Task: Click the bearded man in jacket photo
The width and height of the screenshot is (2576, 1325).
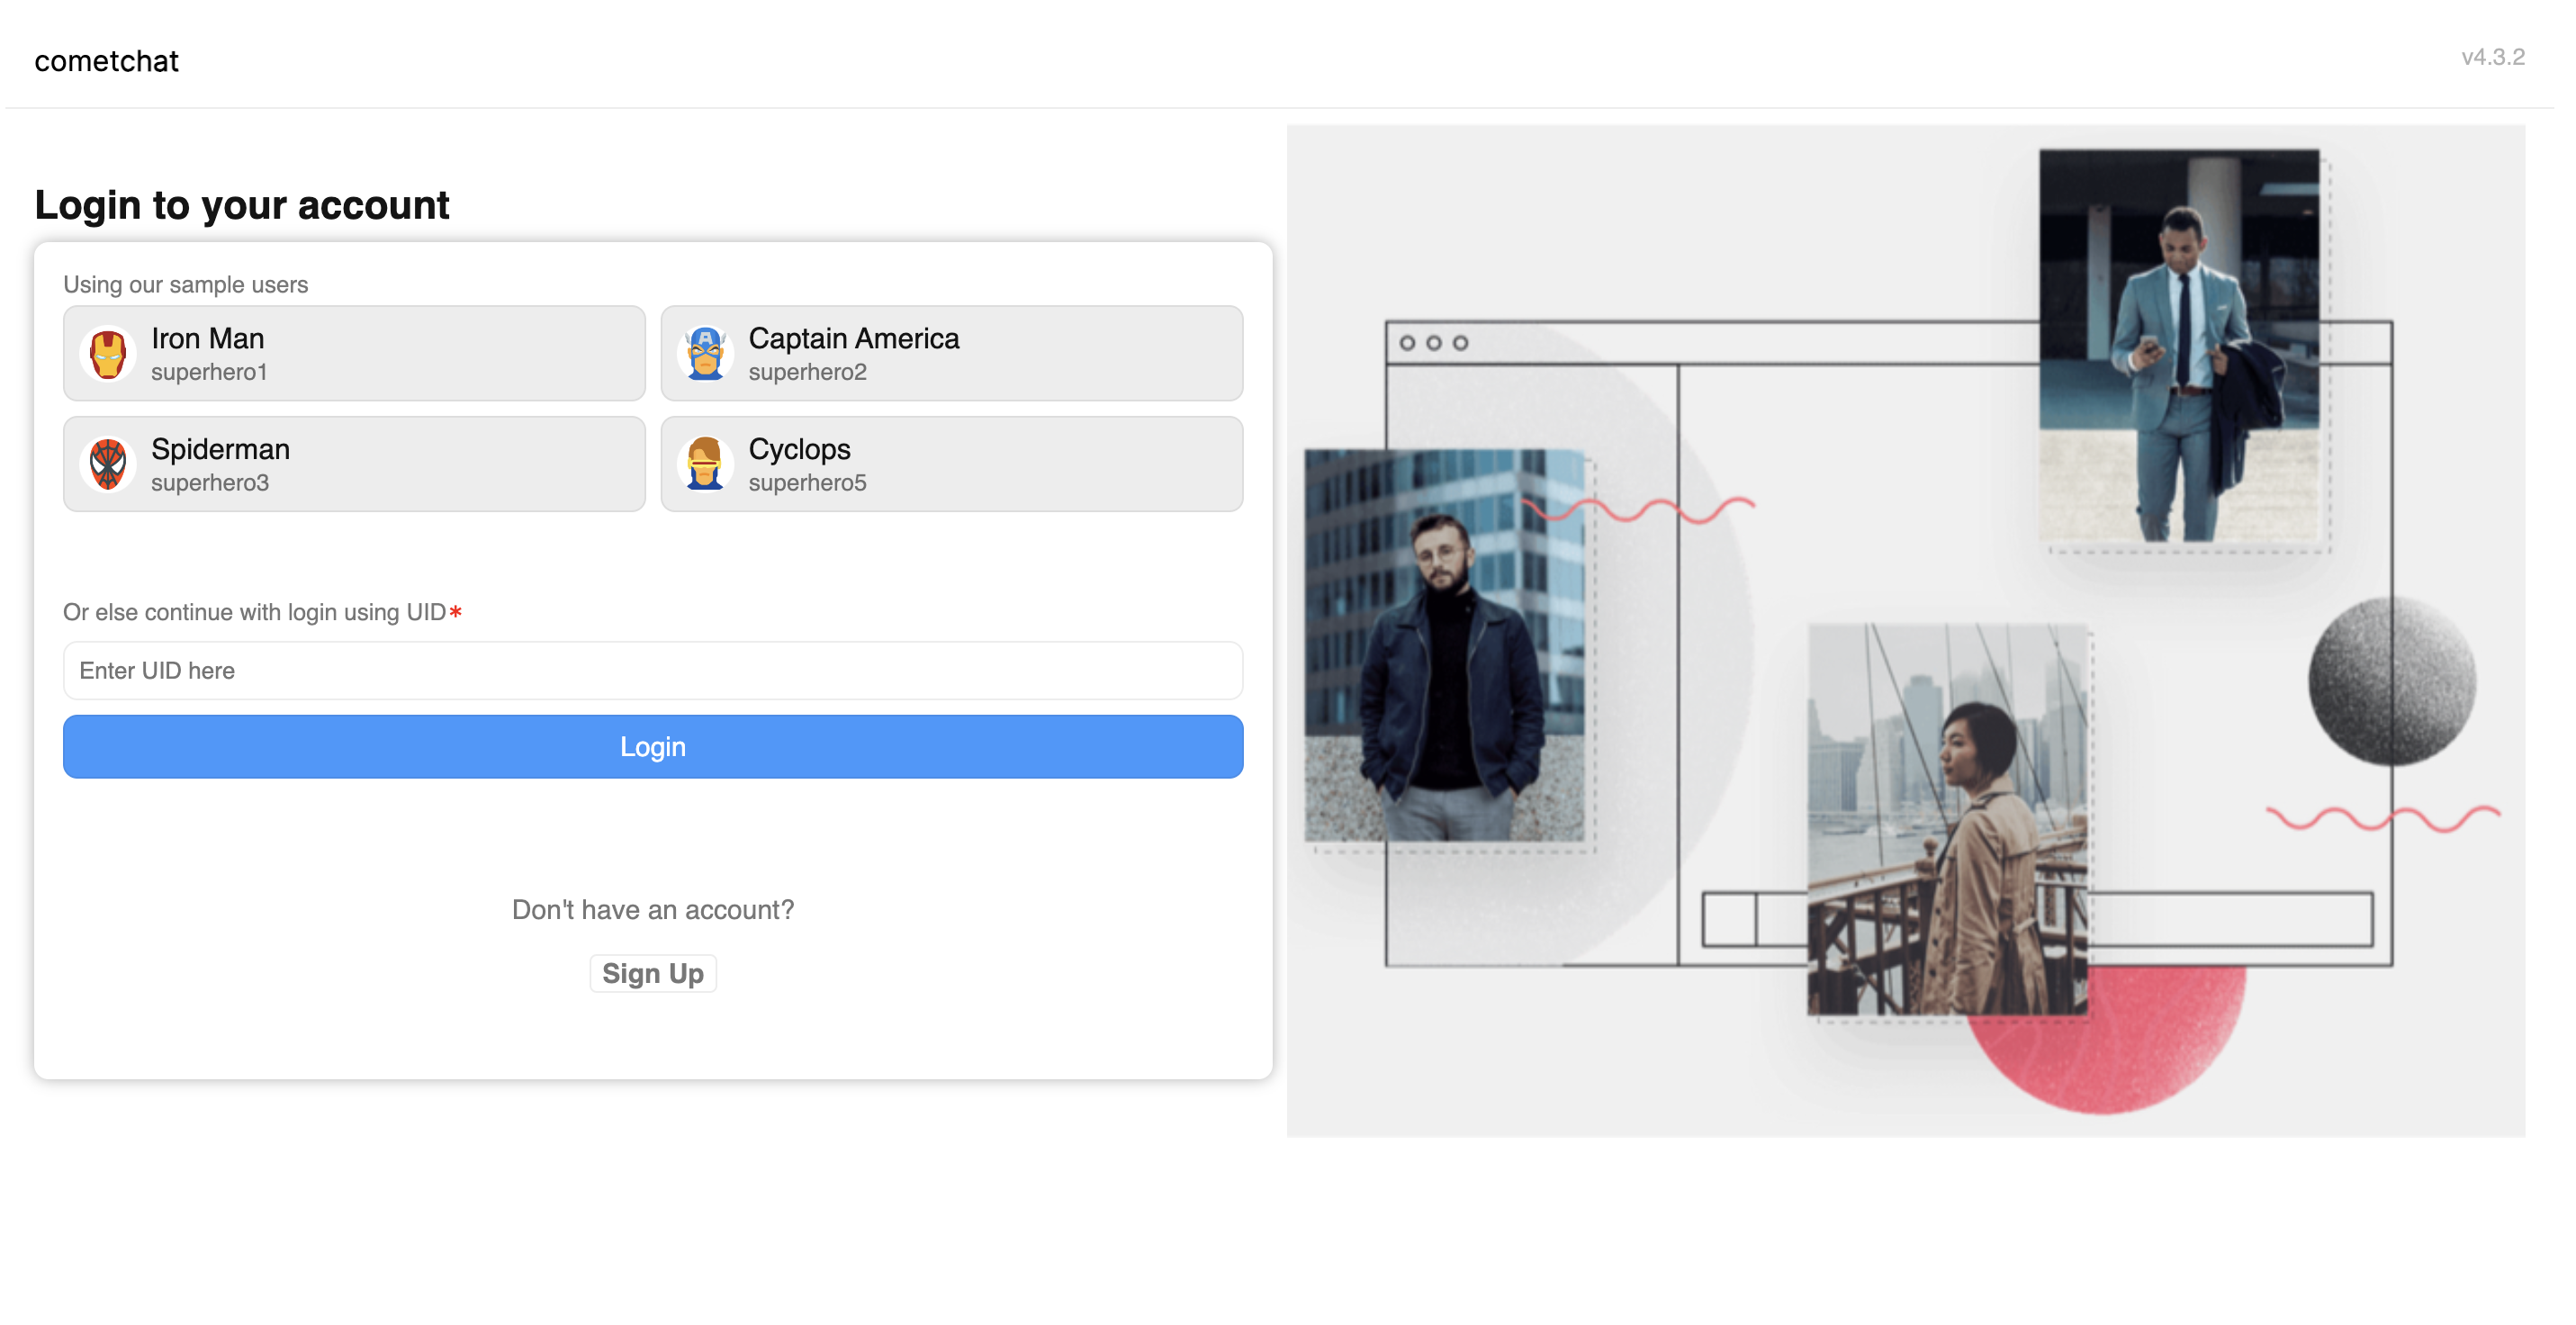Action: tap(1444, 646)
